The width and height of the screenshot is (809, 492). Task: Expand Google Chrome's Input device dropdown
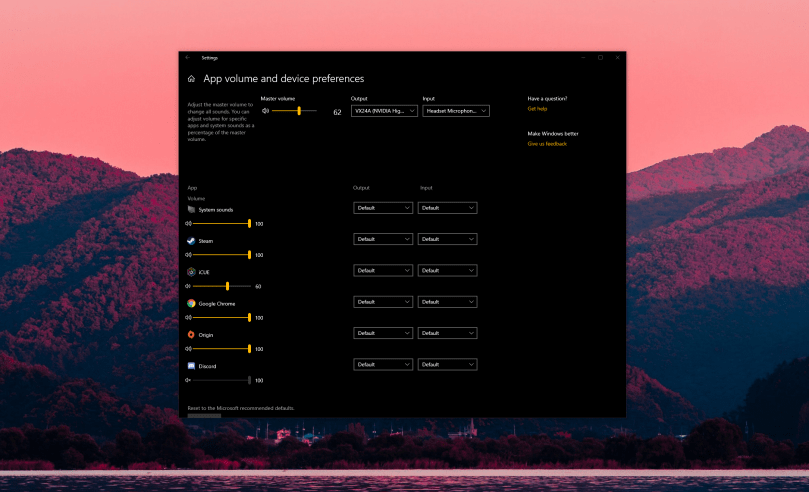(x=449, y=301)
